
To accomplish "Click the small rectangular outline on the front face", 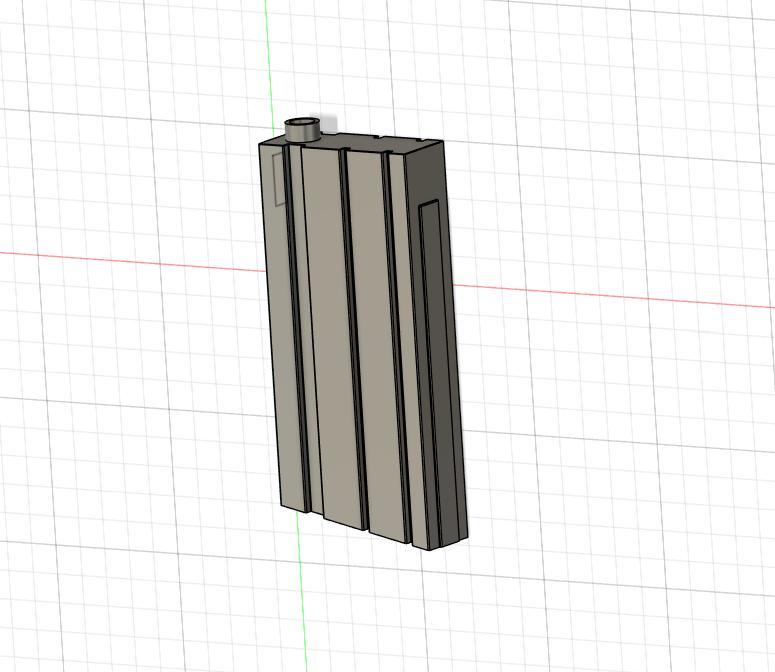I will [279, 178].
